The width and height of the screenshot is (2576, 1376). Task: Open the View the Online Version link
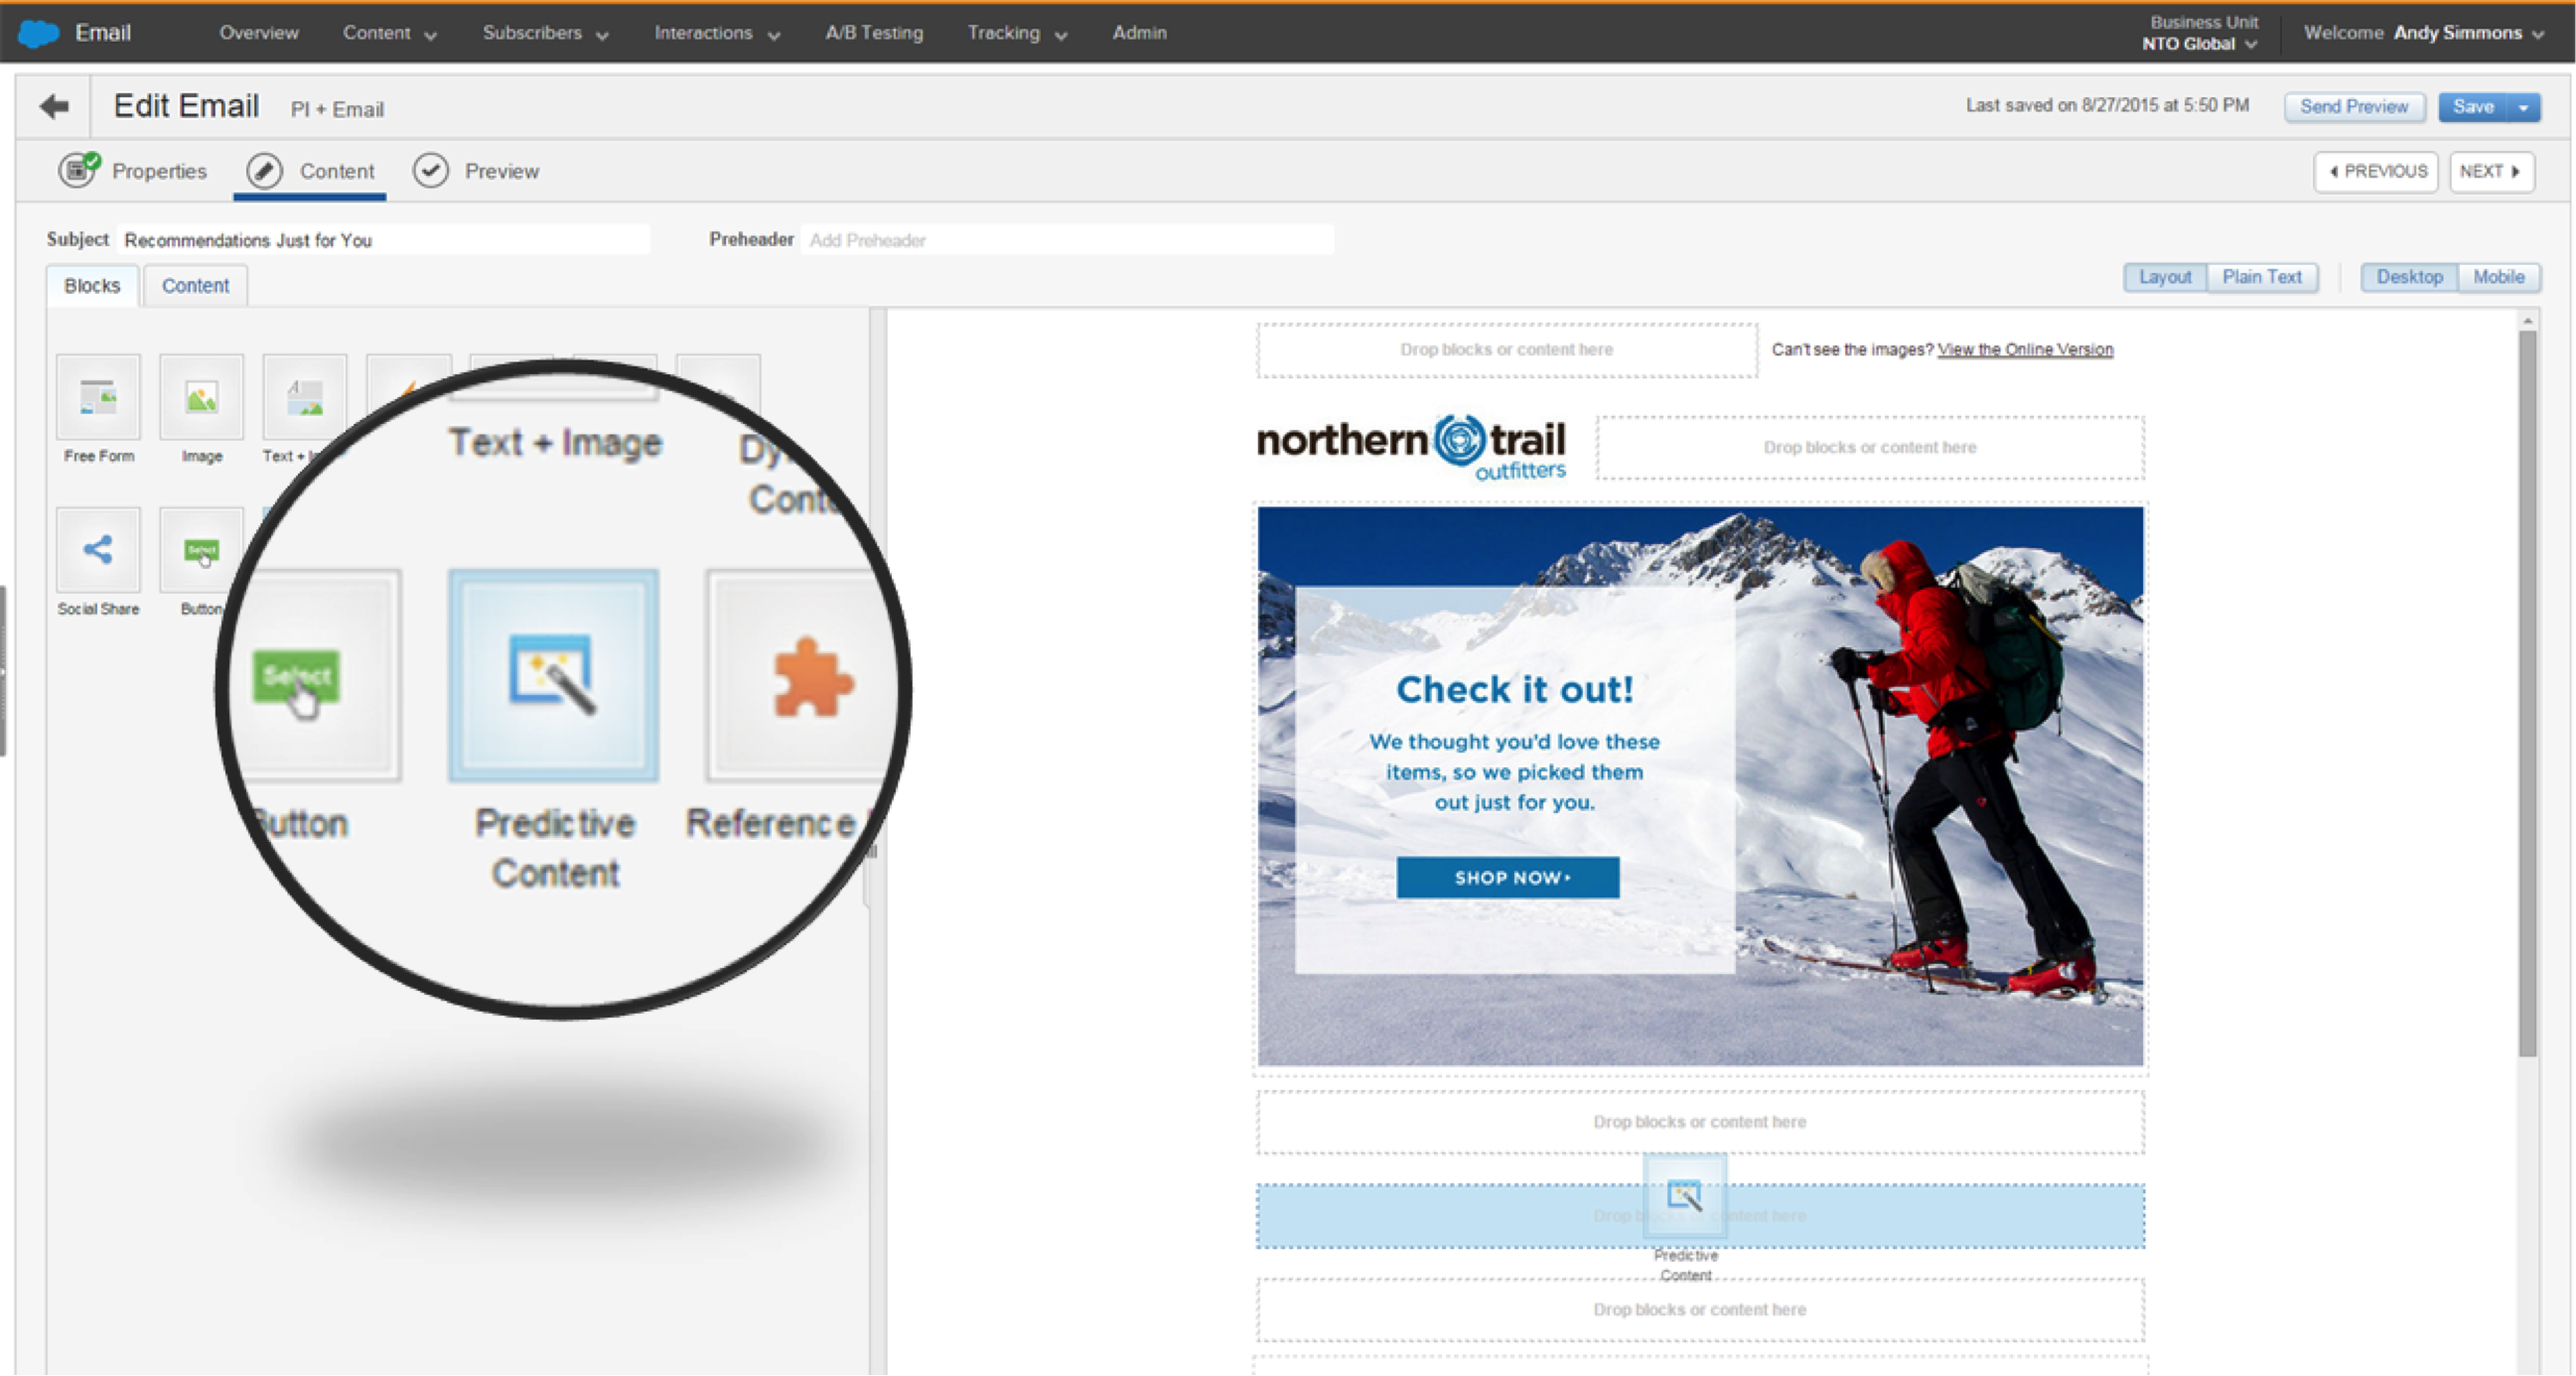(2024, 349)
